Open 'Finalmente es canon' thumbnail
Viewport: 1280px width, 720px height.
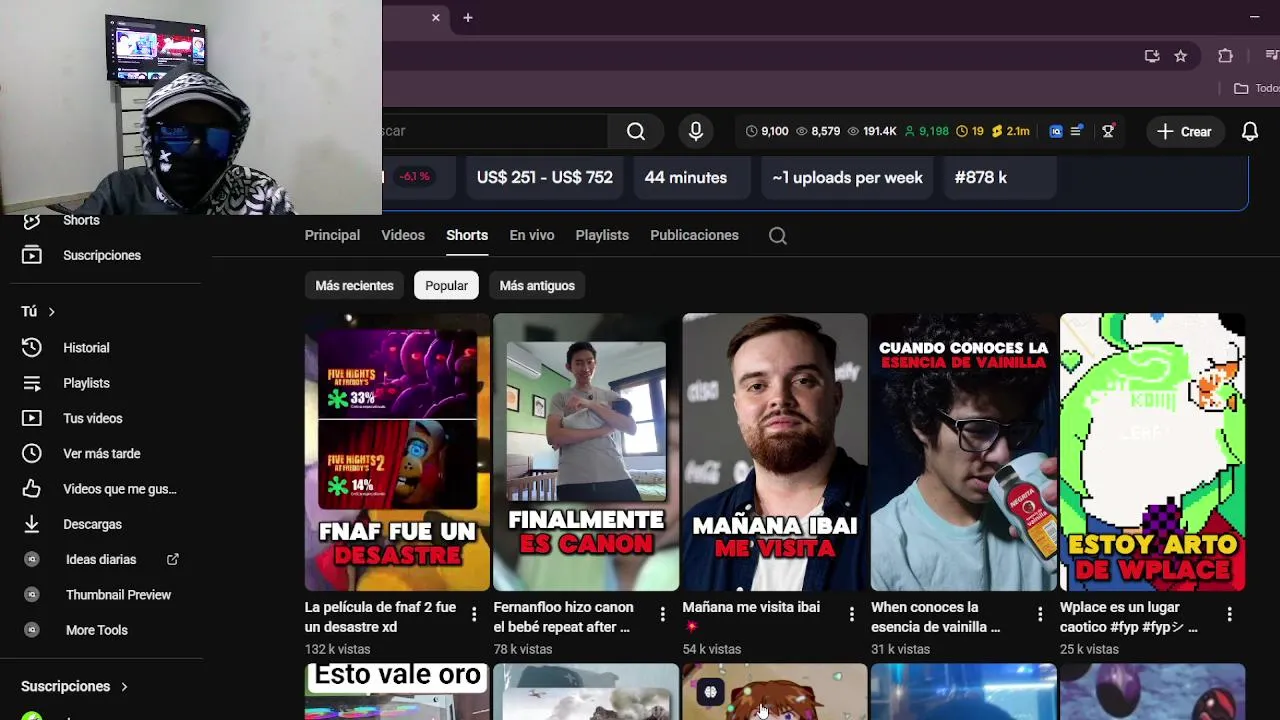click(x=586, y=452)
